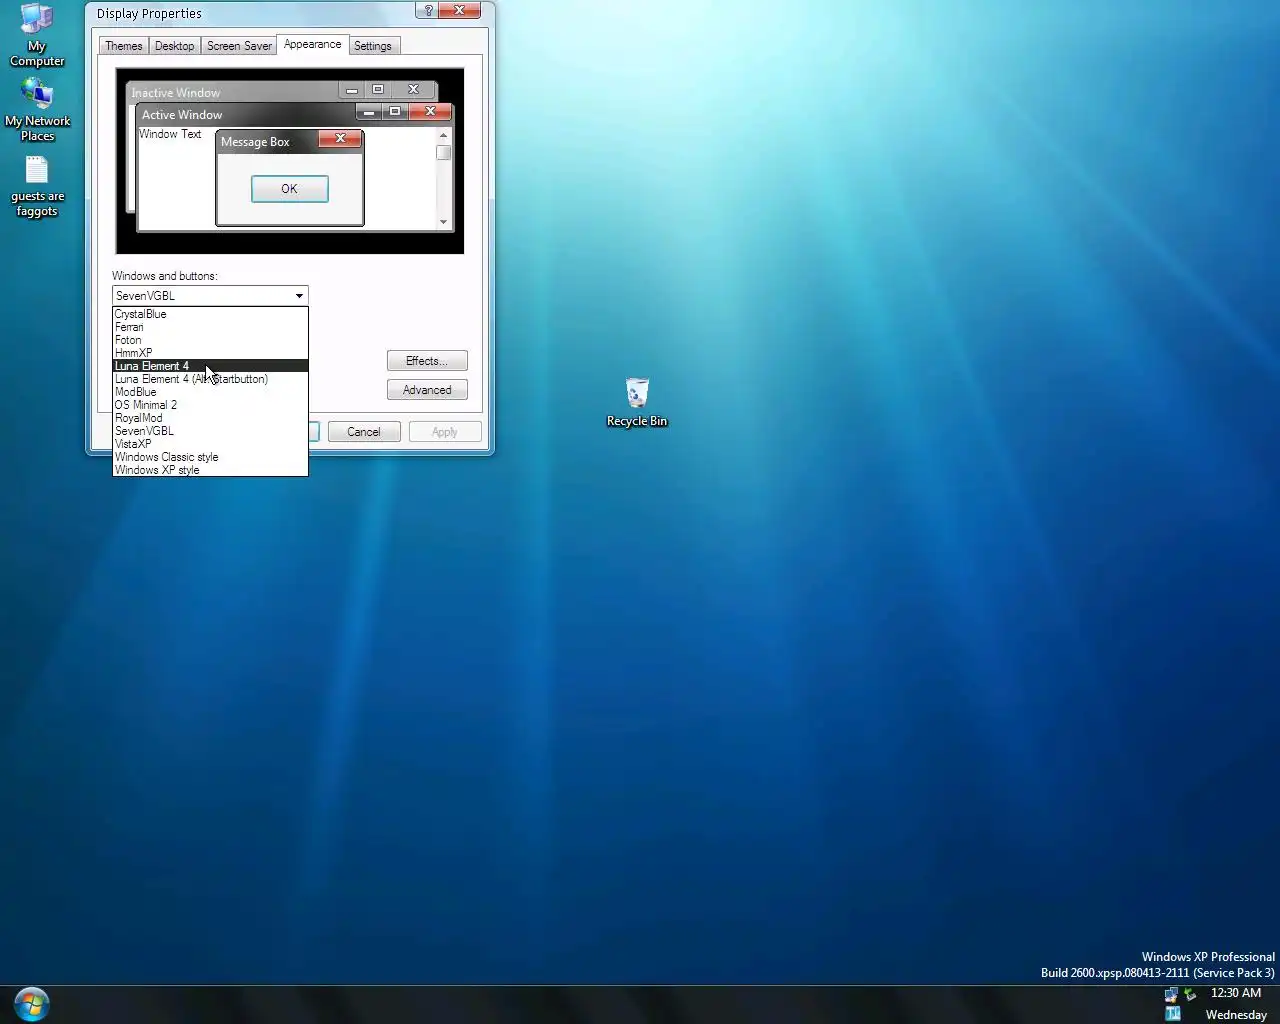Screen dimensions: 1280x1024
Task: Go to the Settings tab
Action: (373, 46)
